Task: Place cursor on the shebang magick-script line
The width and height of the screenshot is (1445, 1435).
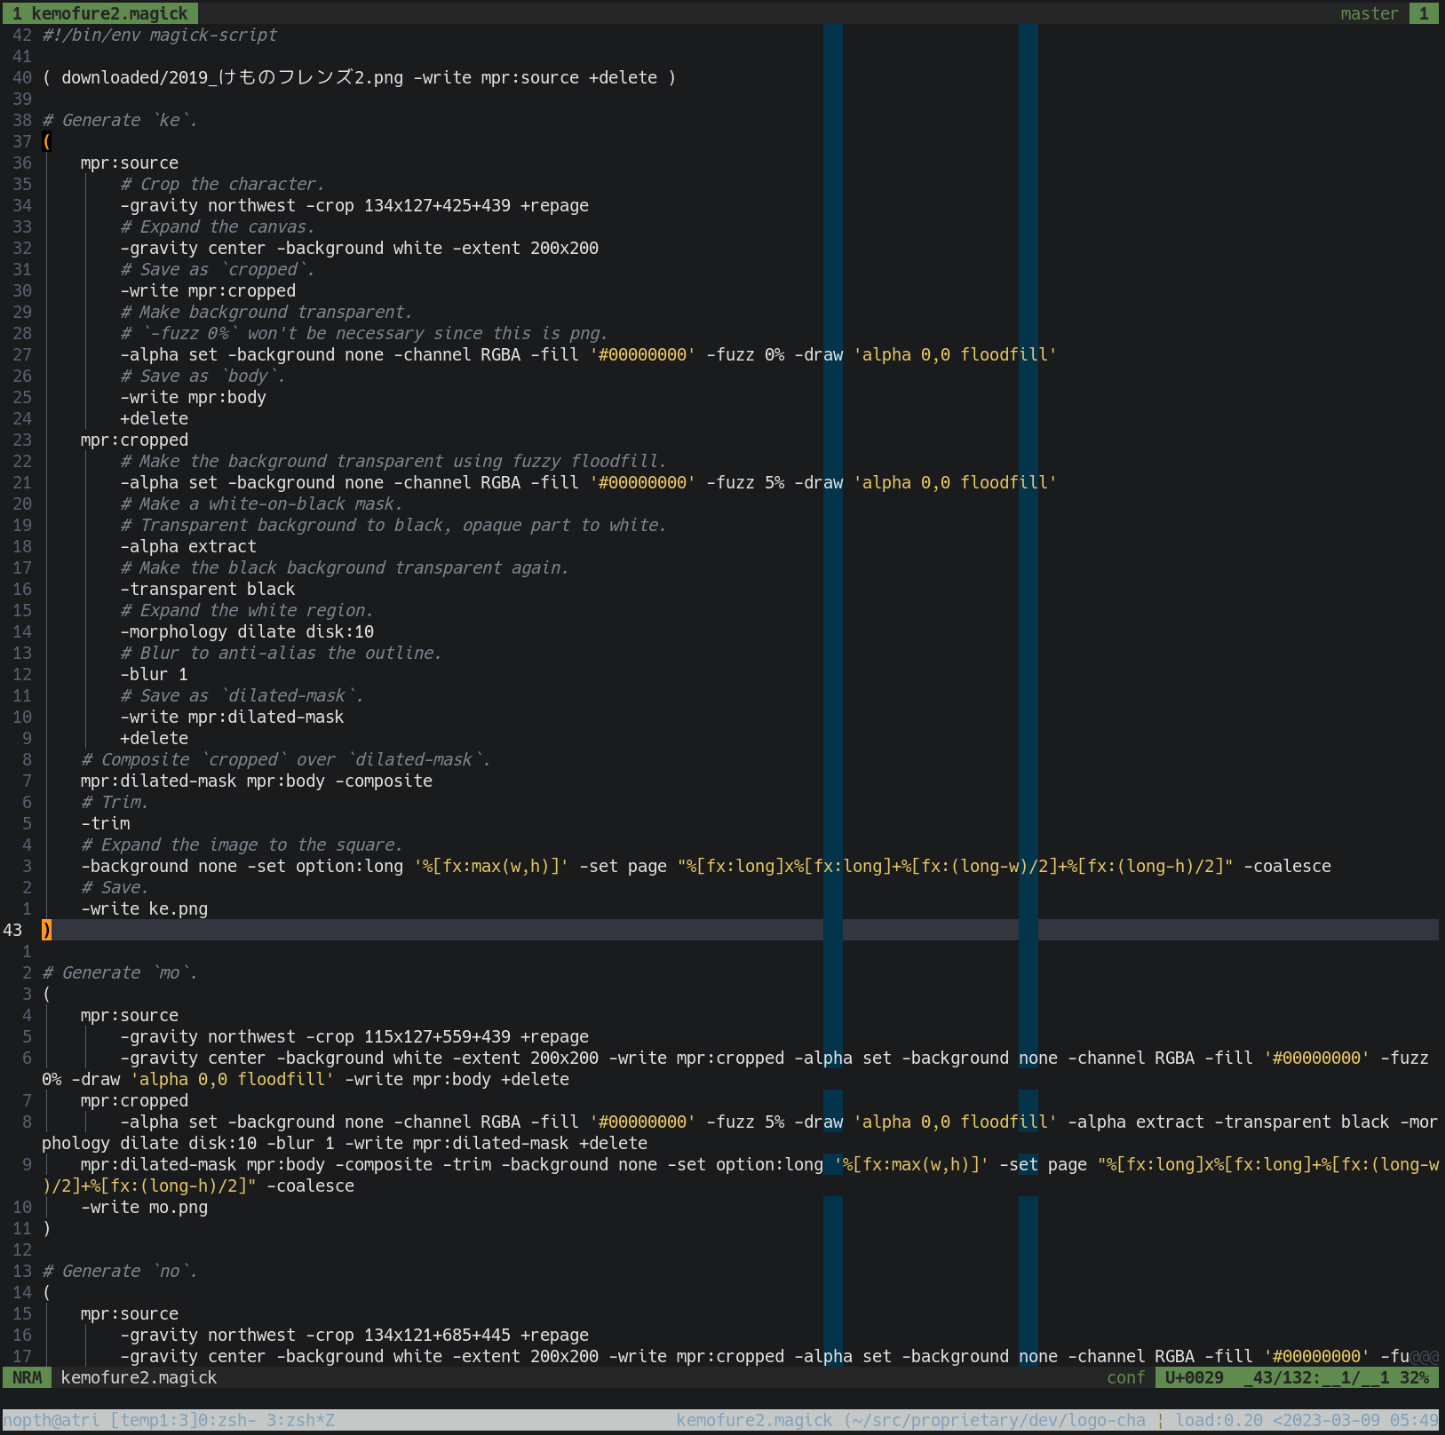Action: click(160, 35)
